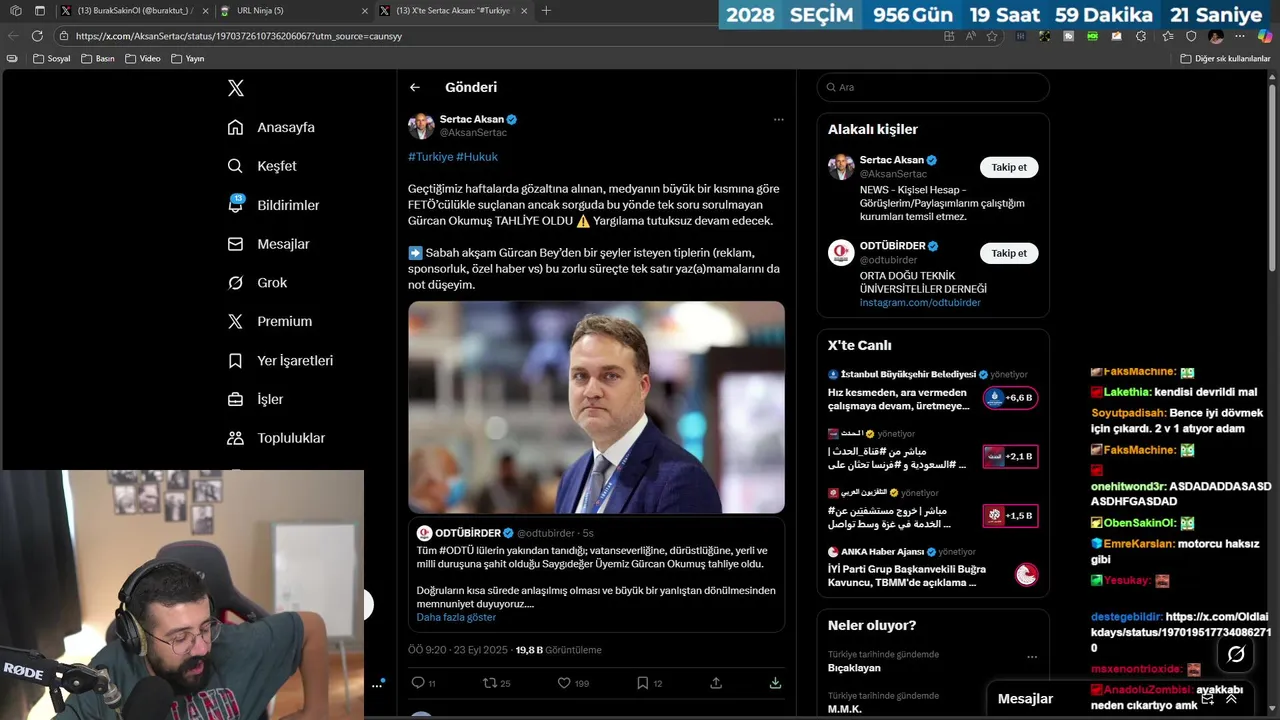
Task: Open the Gürcan Okumuş photo in the post
Action: click(x=596, y=407)
